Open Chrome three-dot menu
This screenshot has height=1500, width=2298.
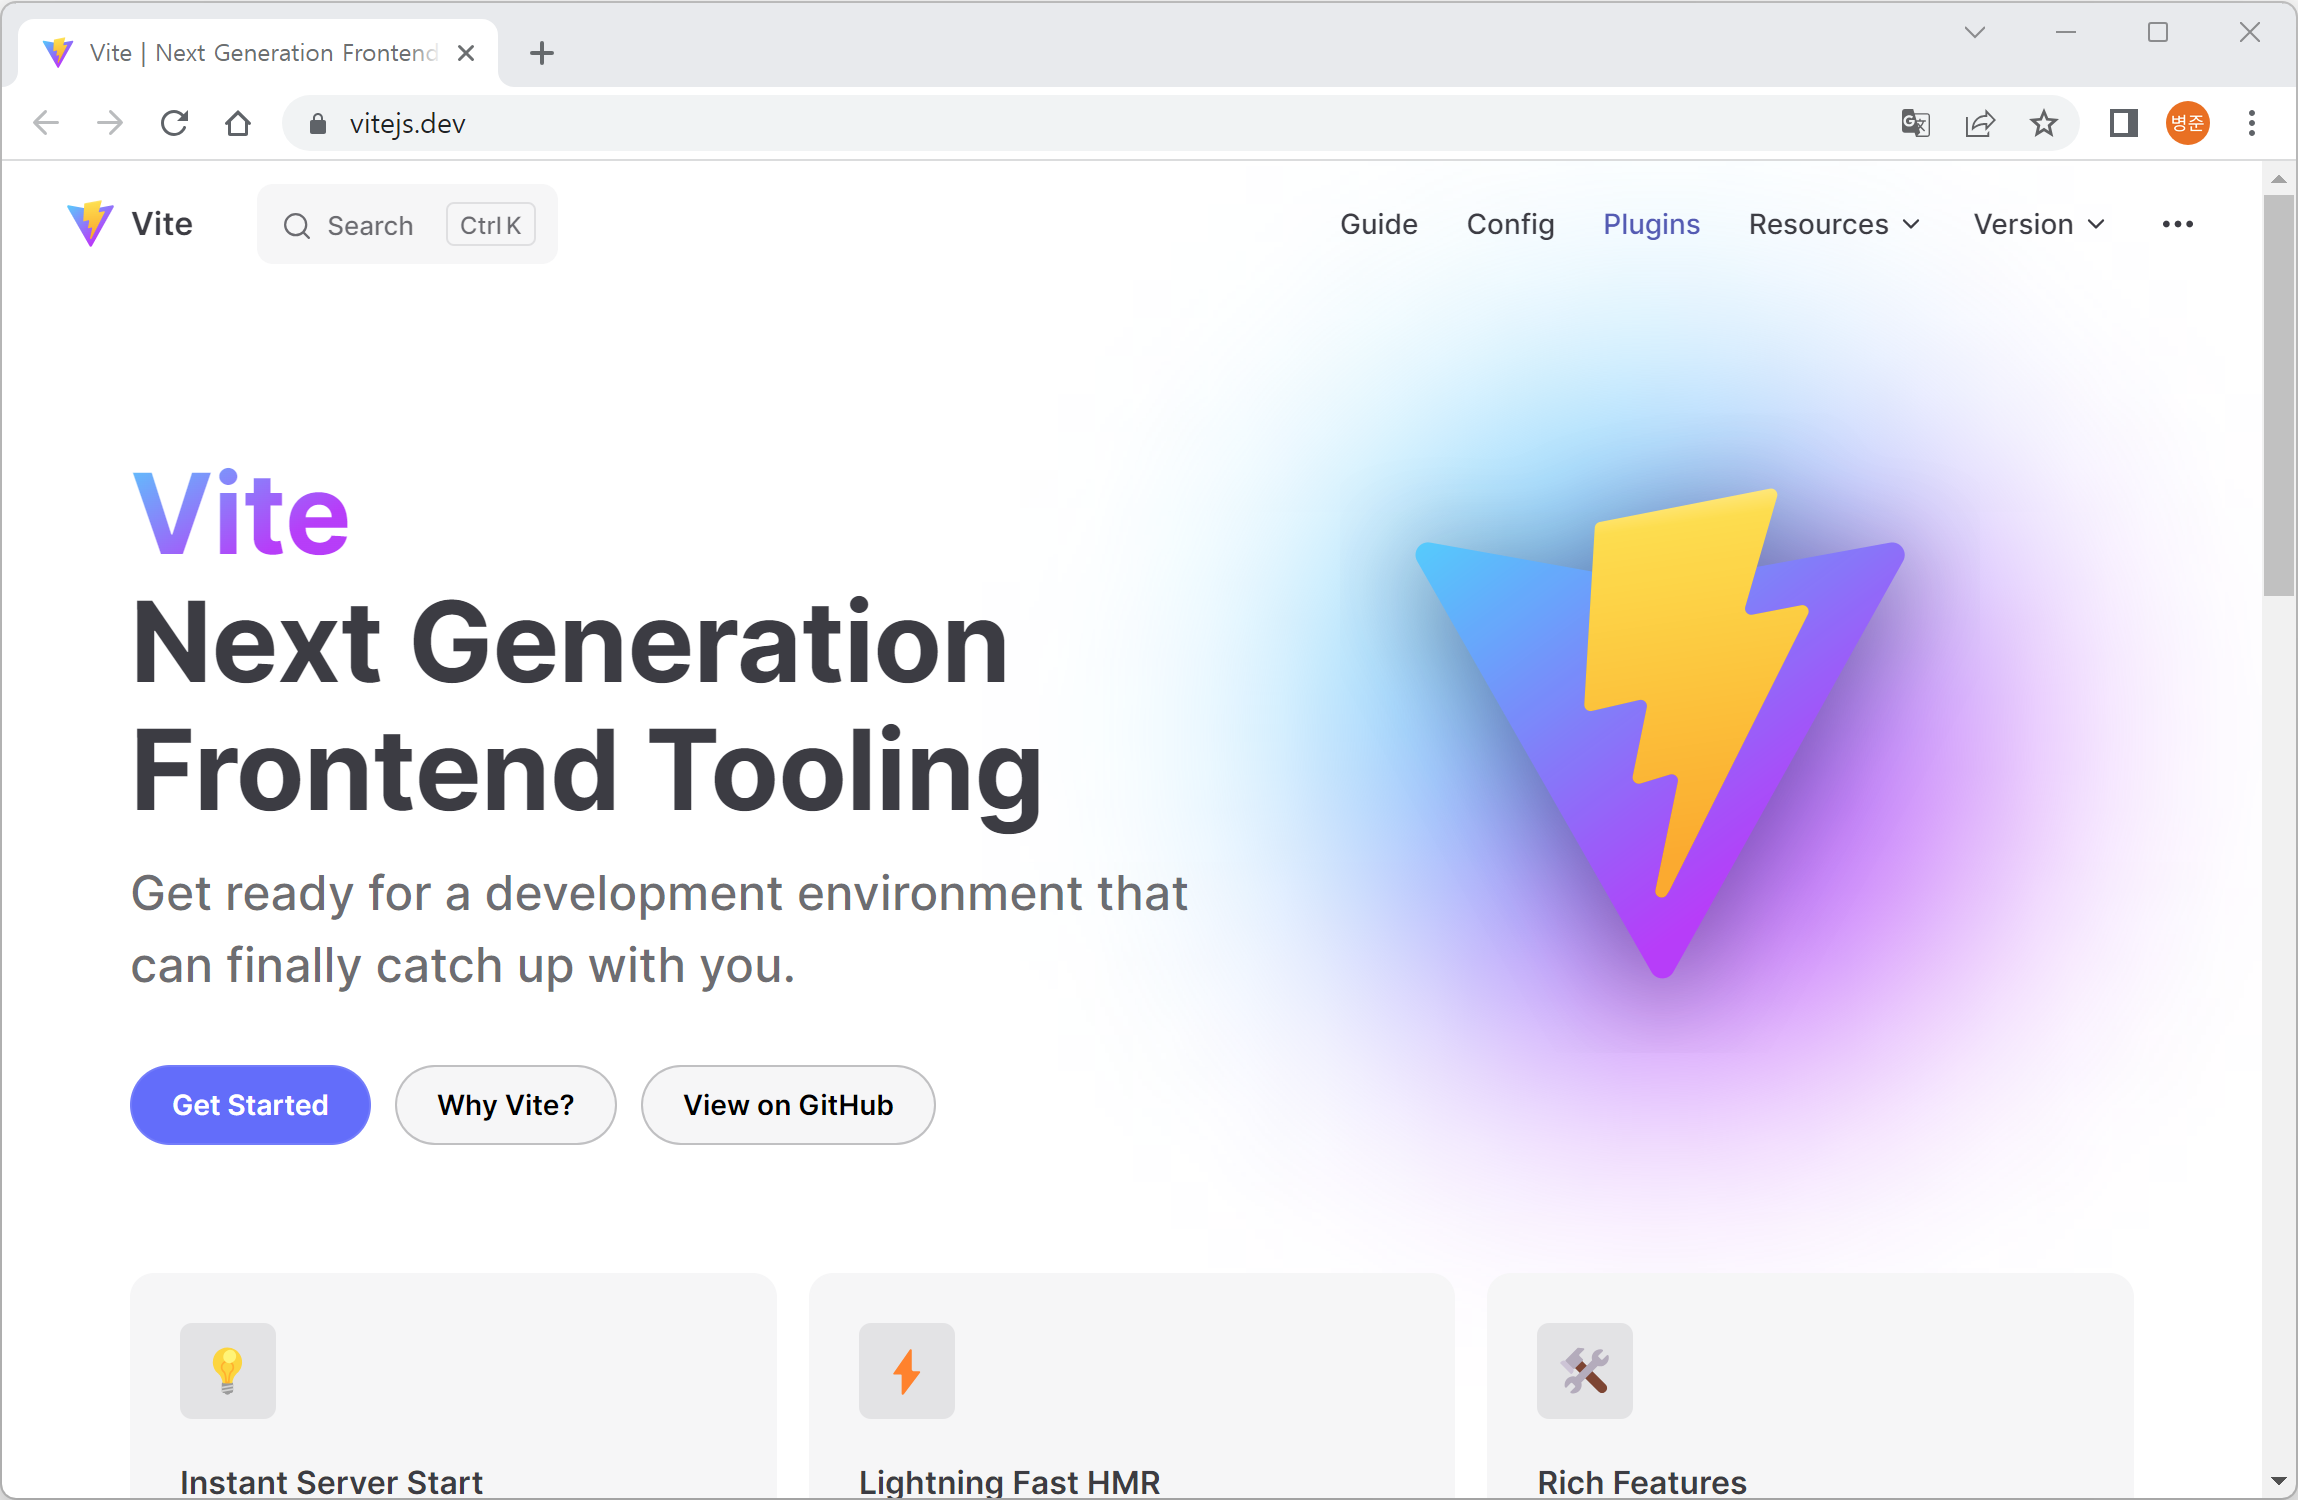coord(2251,123)
